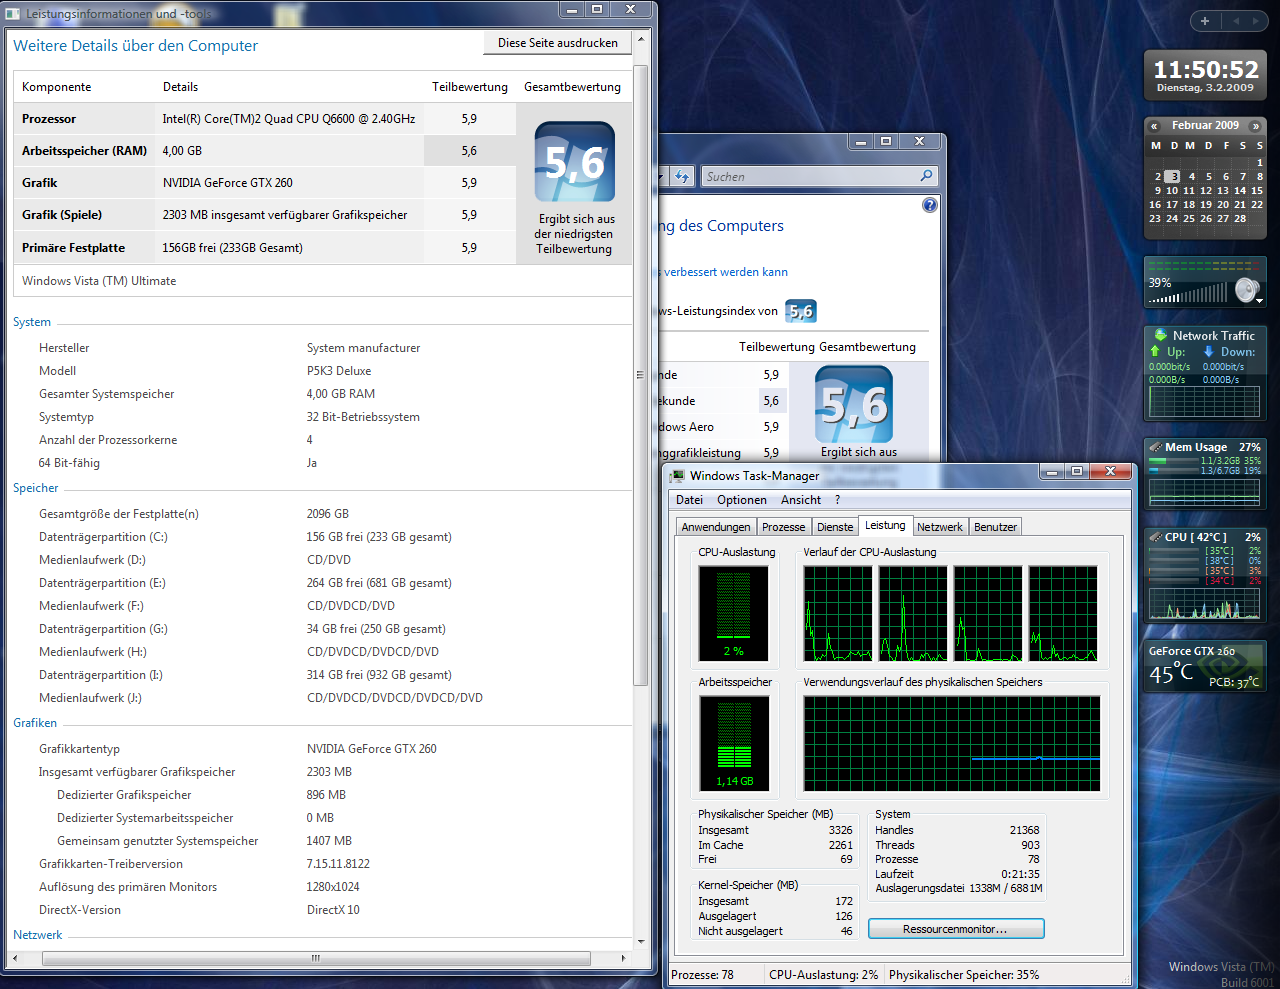Switch to the Anwendungen tab

[x=715, y=527]
